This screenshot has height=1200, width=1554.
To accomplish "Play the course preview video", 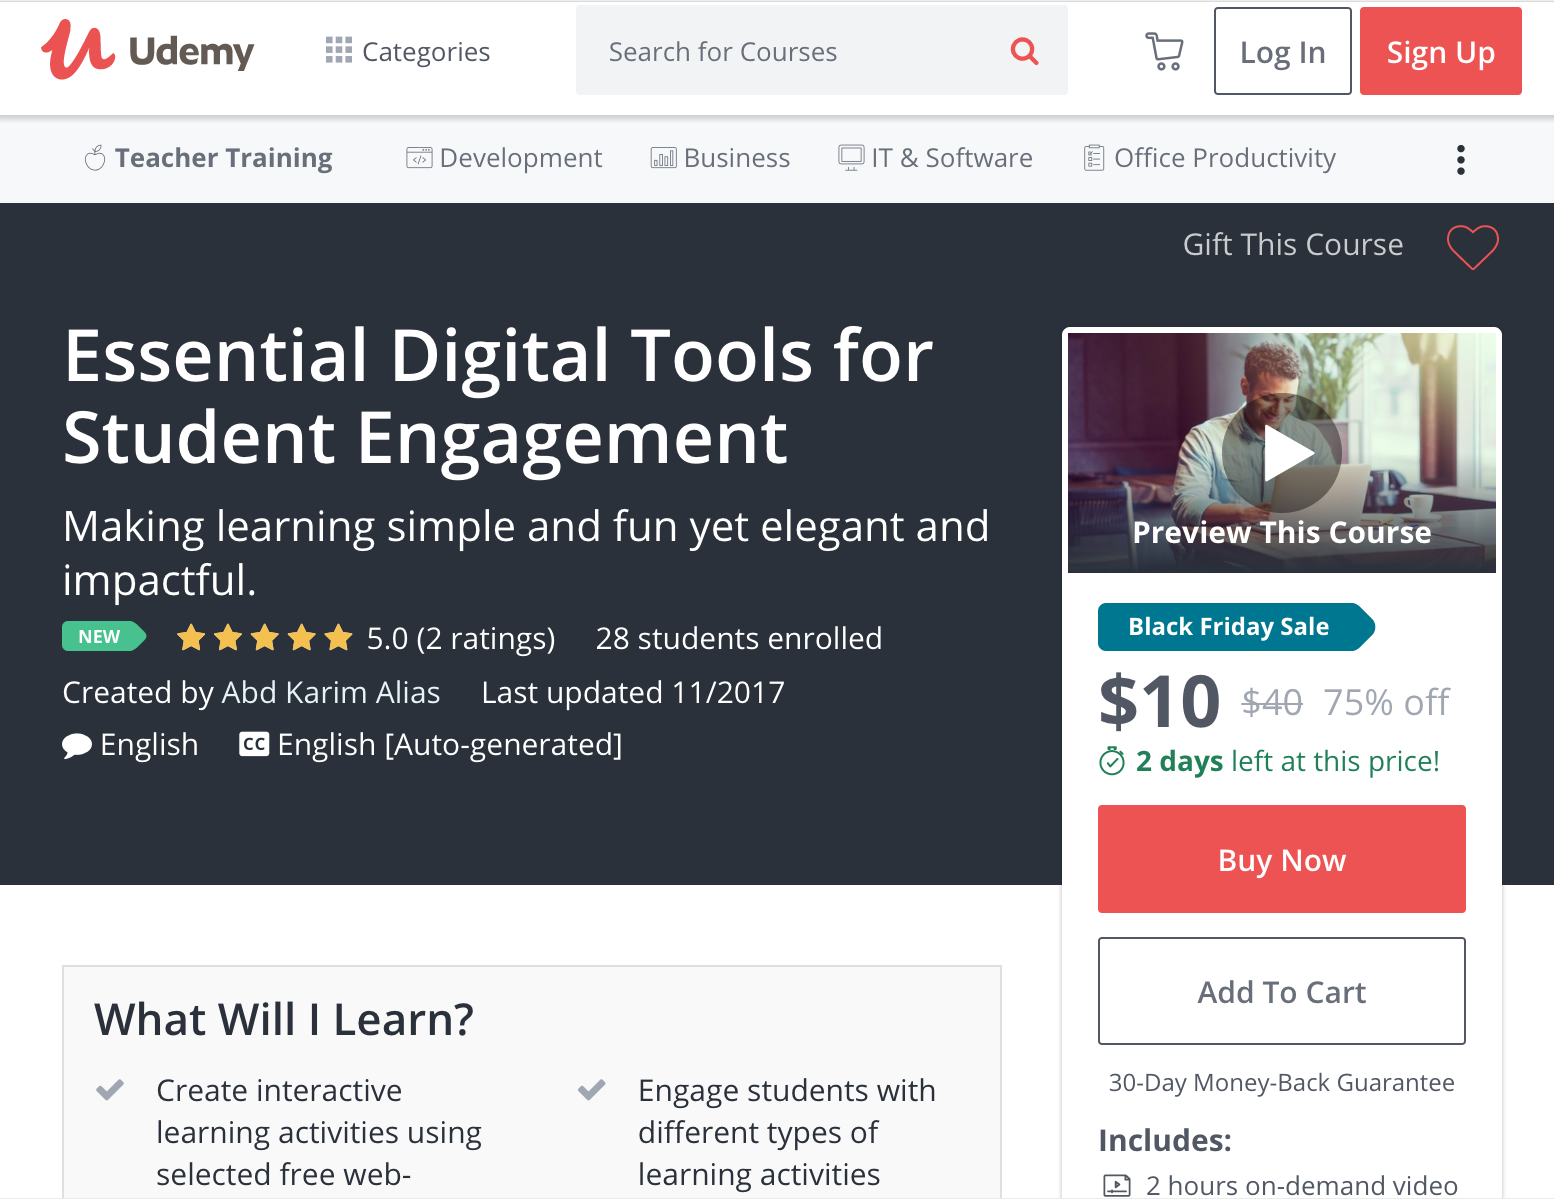I will pos(1283,453).
